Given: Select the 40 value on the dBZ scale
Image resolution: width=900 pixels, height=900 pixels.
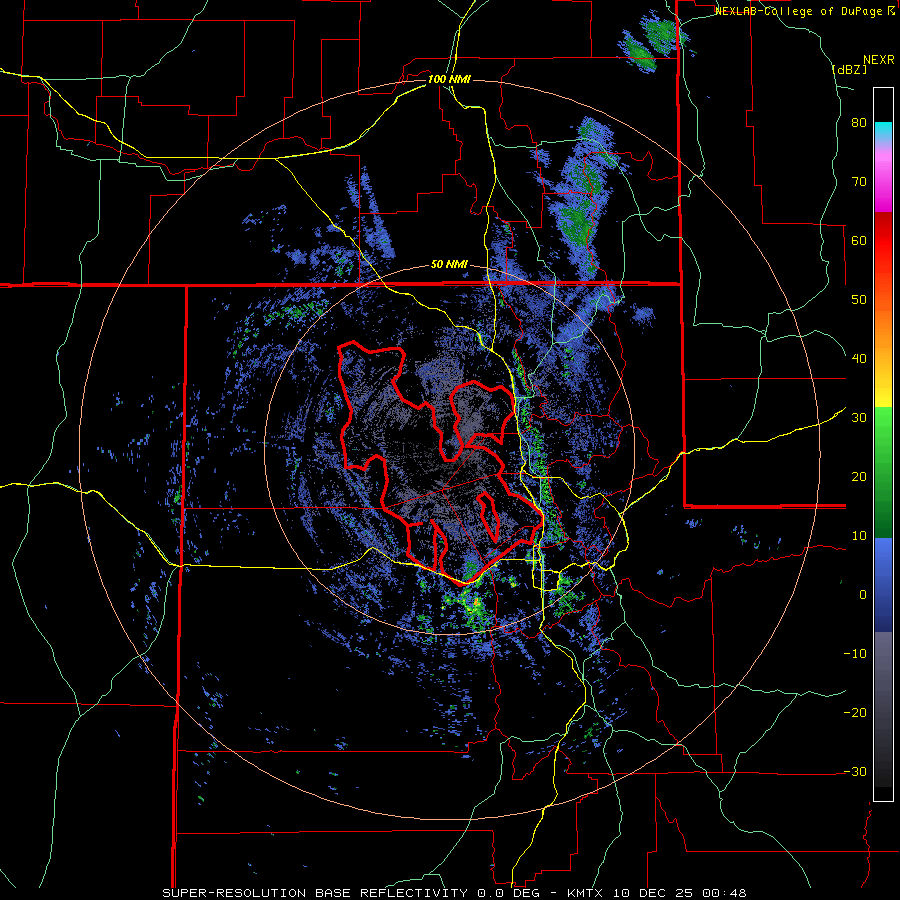Looking at the screenshot, I should [x=859, y=359].
